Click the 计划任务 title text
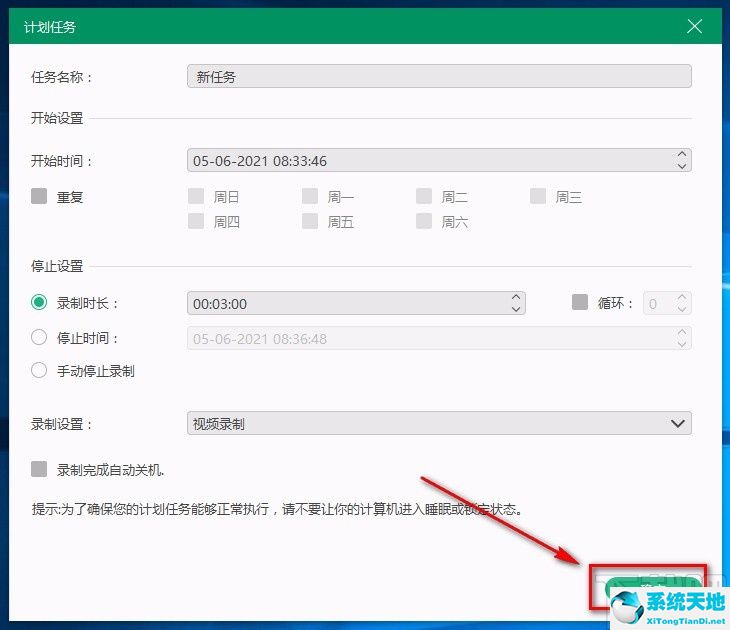730x630 pixels. pos(50,27)
